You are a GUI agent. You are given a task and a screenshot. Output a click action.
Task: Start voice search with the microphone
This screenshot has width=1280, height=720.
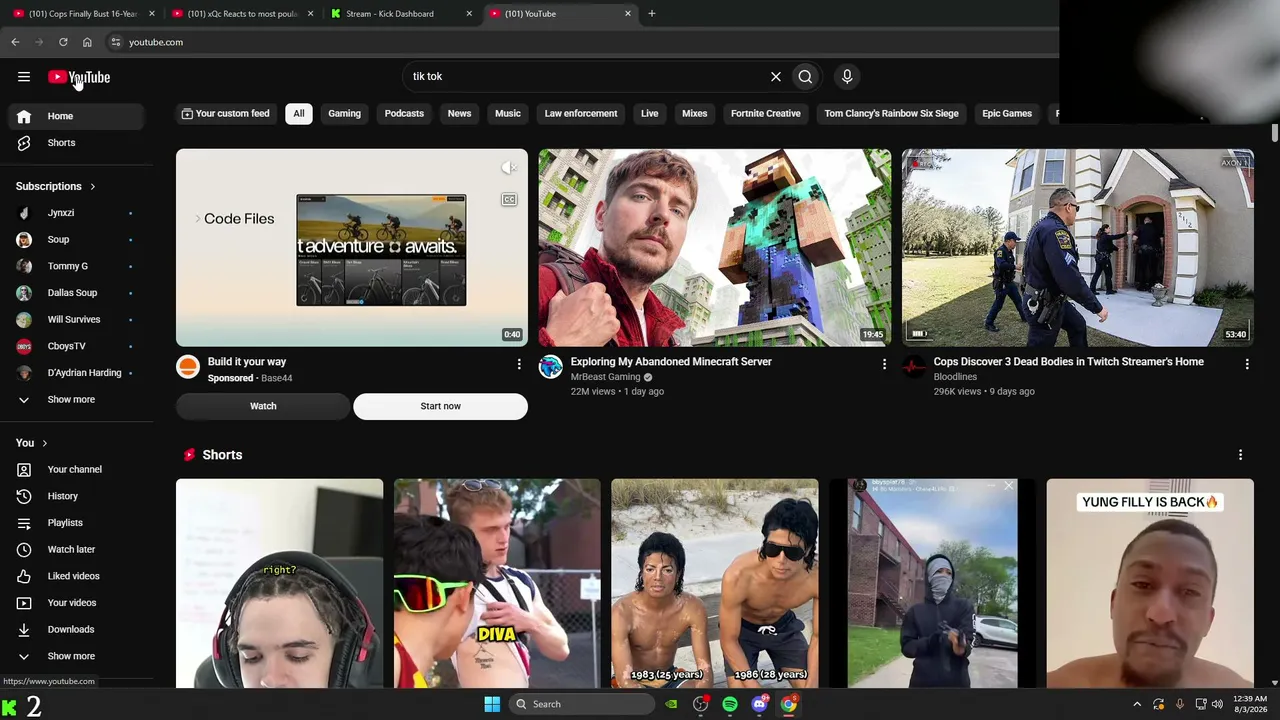[x=847, y=76]
